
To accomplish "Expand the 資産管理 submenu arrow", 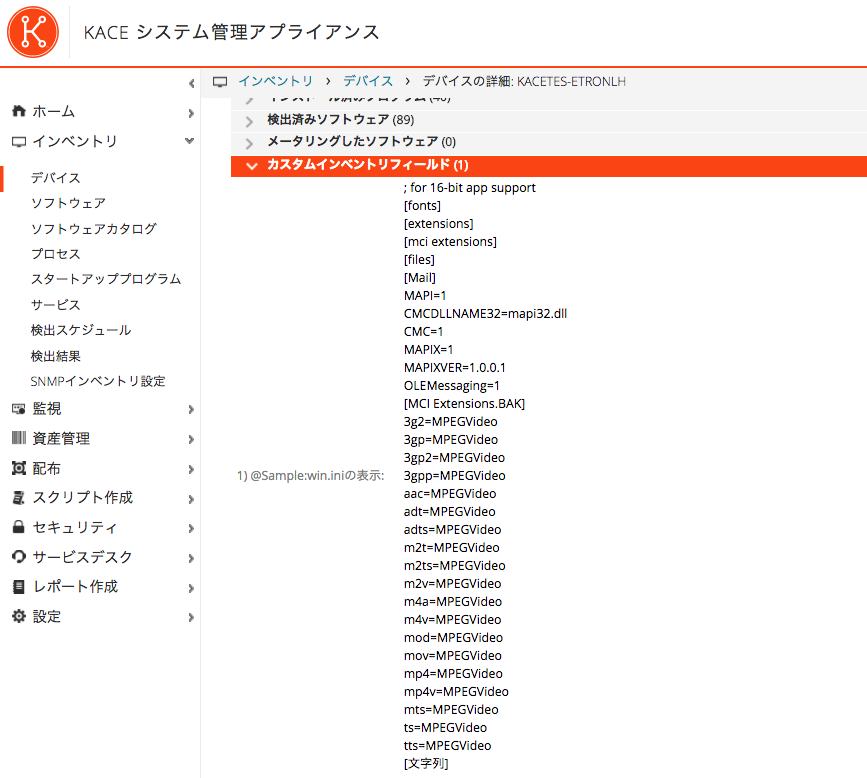I will click(191, 440).
